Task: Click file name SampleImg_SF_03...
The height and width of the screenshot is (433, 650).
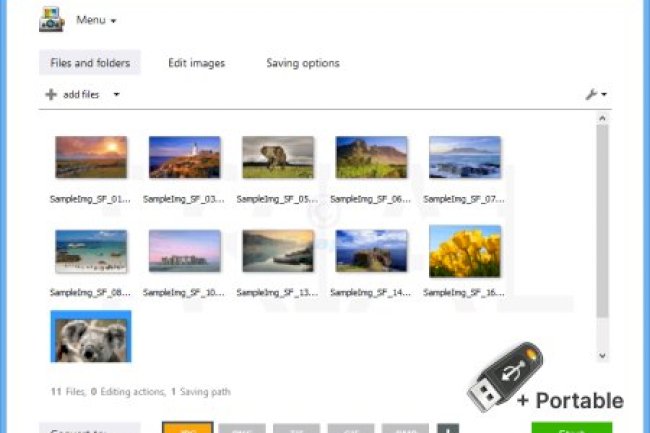Action: 184,199
